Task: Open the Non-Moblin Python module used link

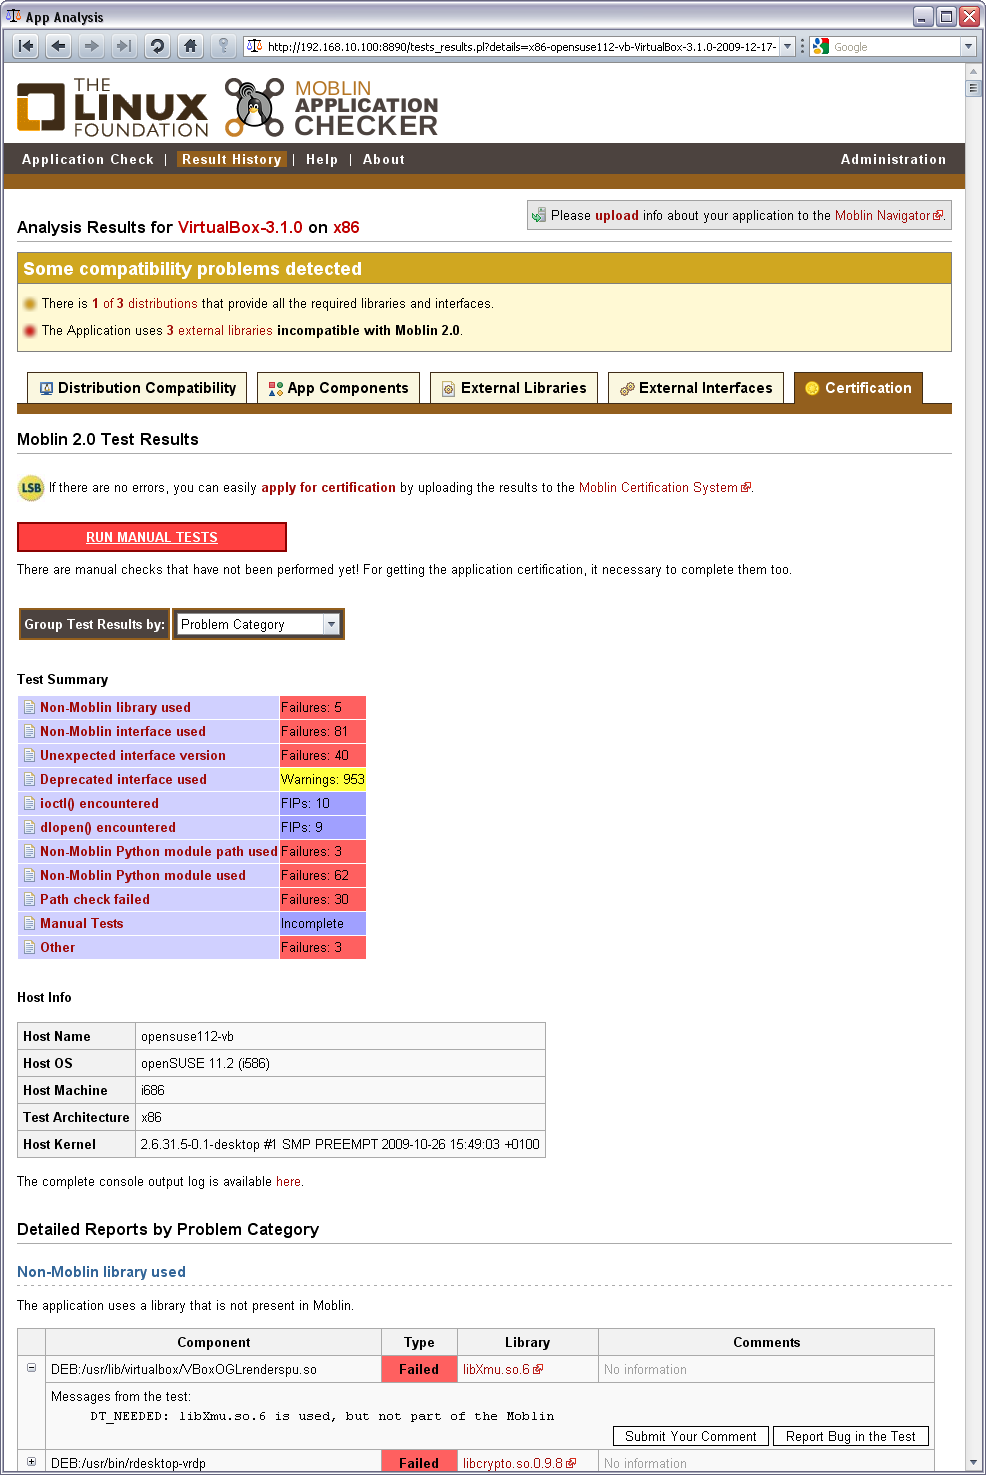Action: (143, 875)
